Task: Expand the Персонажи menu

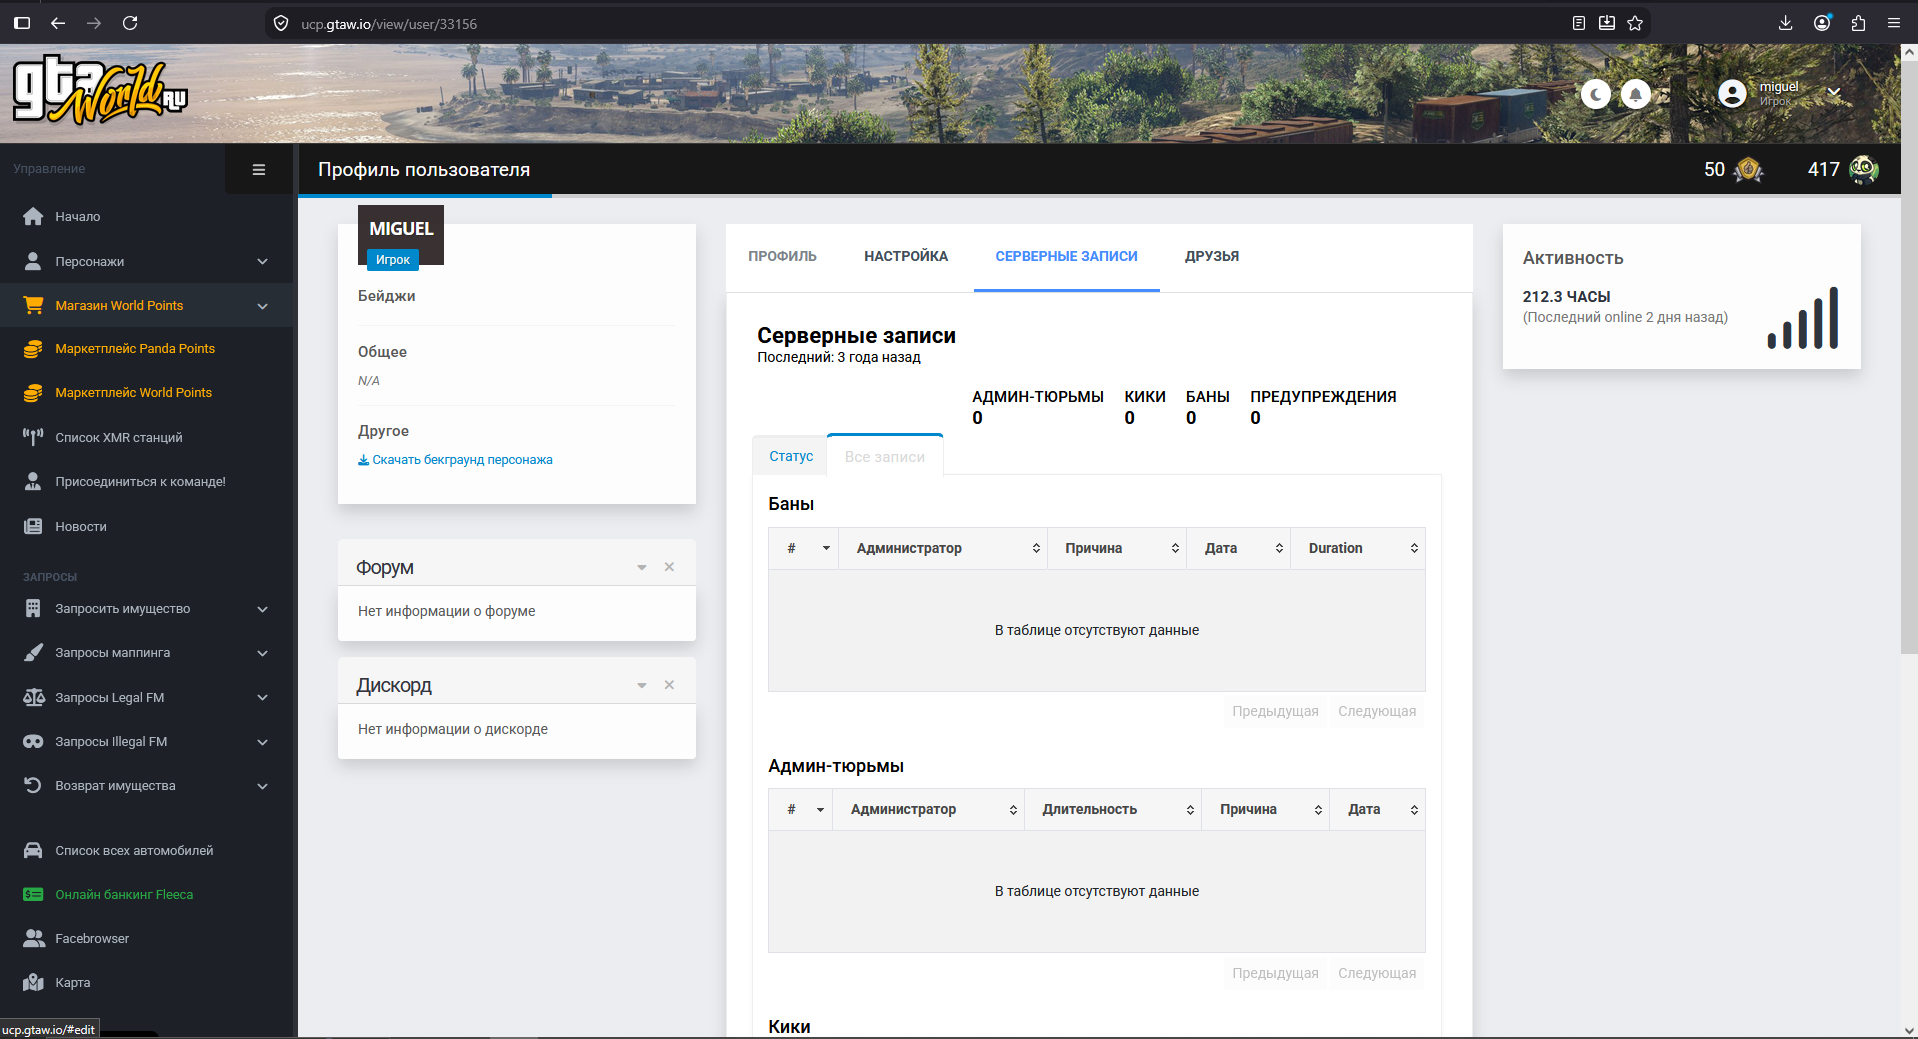Action: (147, 261)
